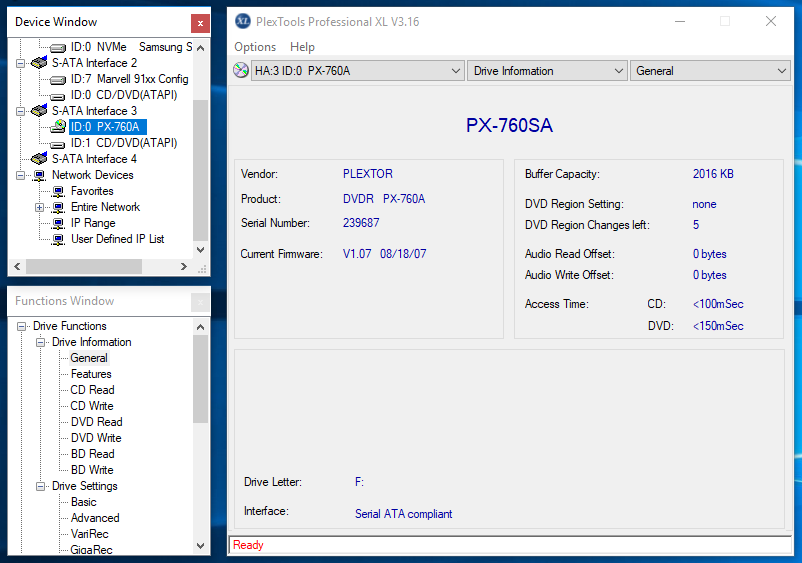The width and height of the screenshot is (802, 563).
Task: Open the BD Read function
Action: click(x=93, y=454)
